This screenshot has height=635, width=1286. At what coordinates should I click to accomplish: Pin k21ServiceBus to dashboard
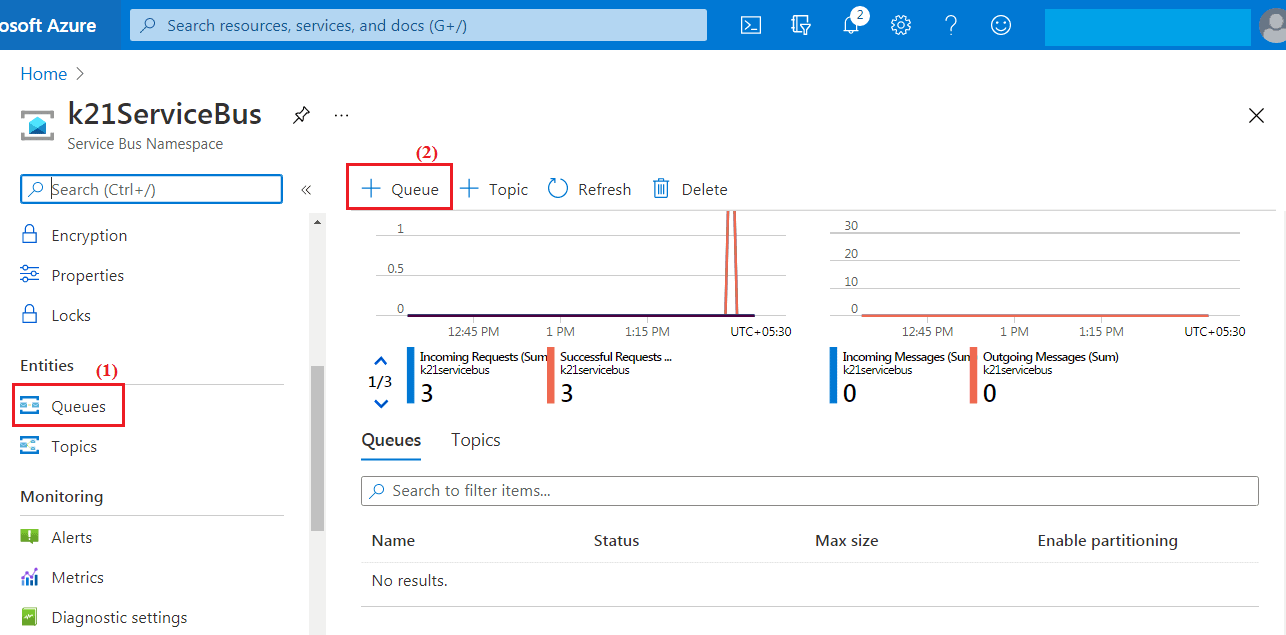[x=301, y=115]
